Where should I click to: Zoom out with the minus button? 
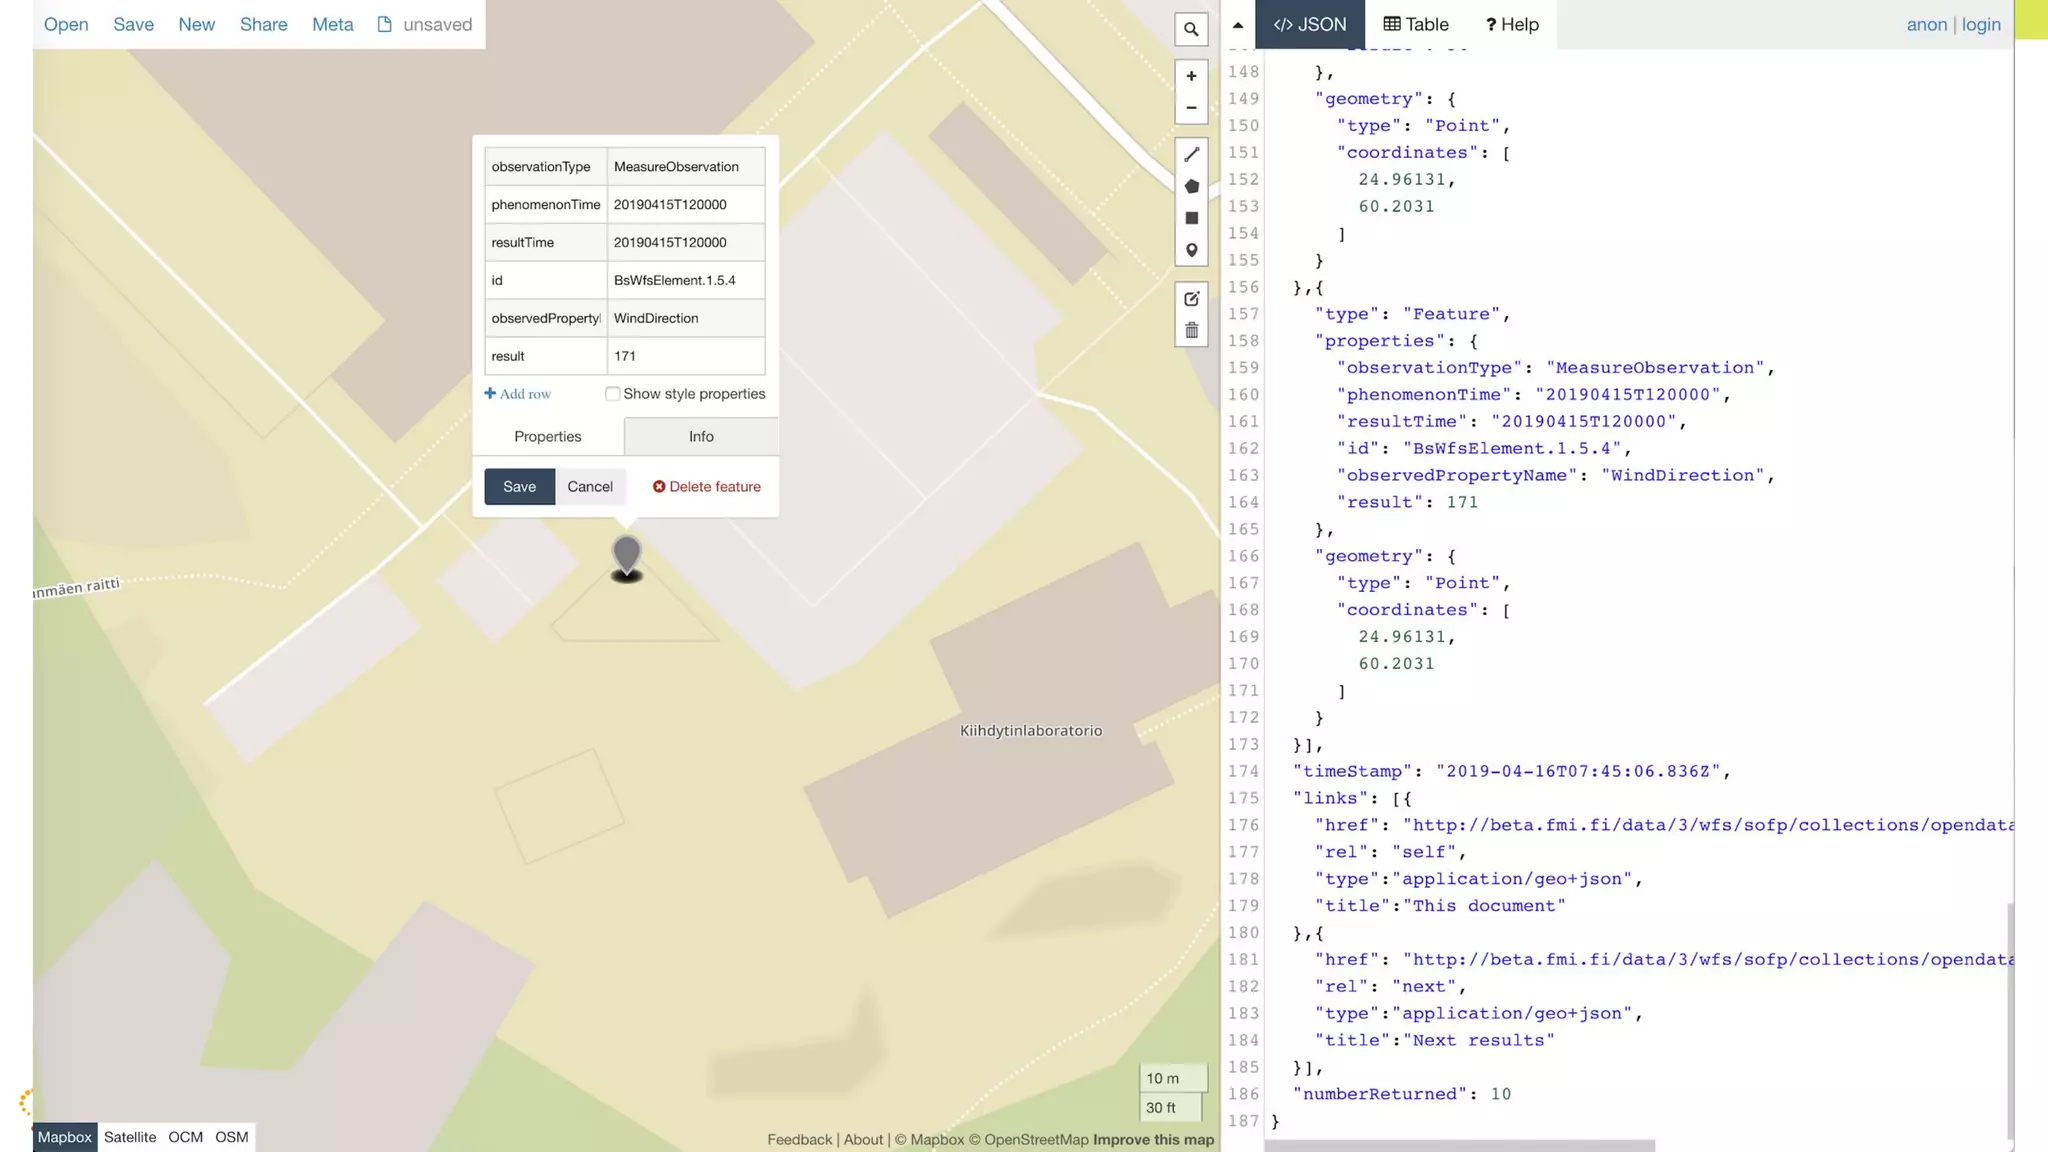click(x=1191, y=108)
